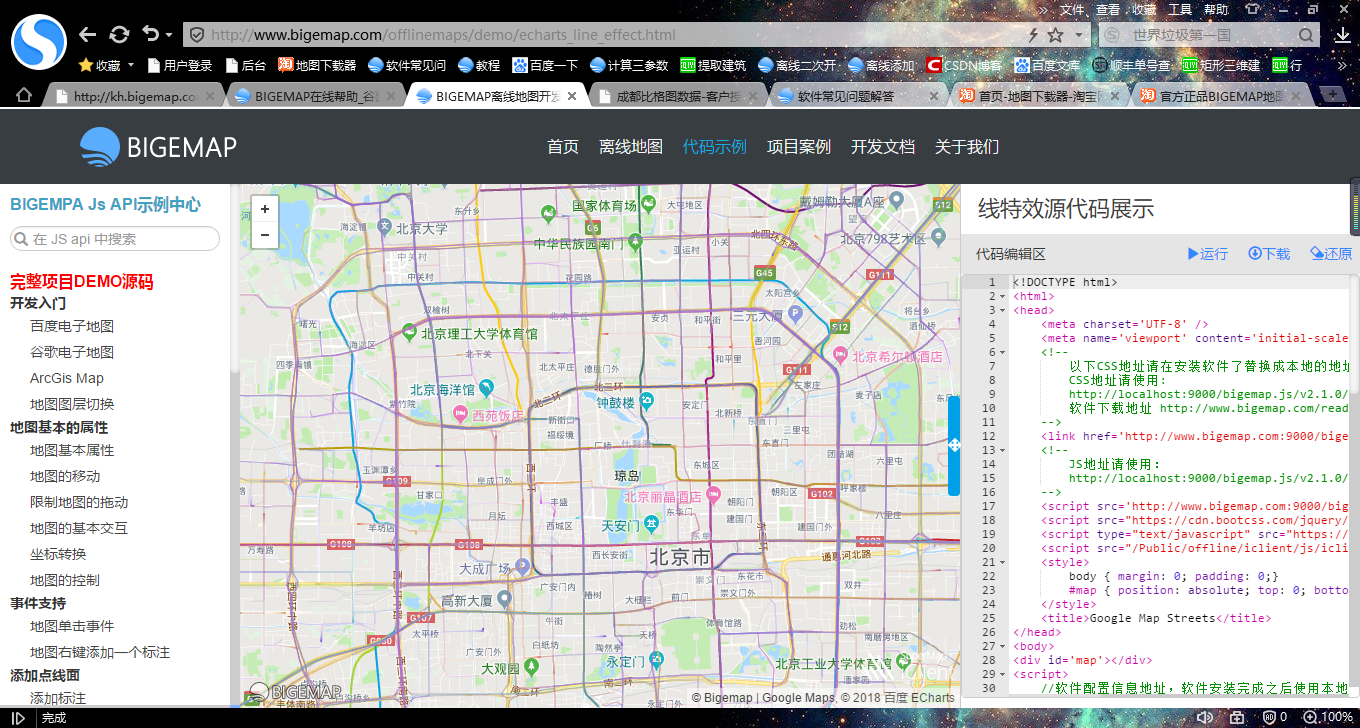
Task: Click the magnifier search icon in the search box
Action: pos(1306,35)
